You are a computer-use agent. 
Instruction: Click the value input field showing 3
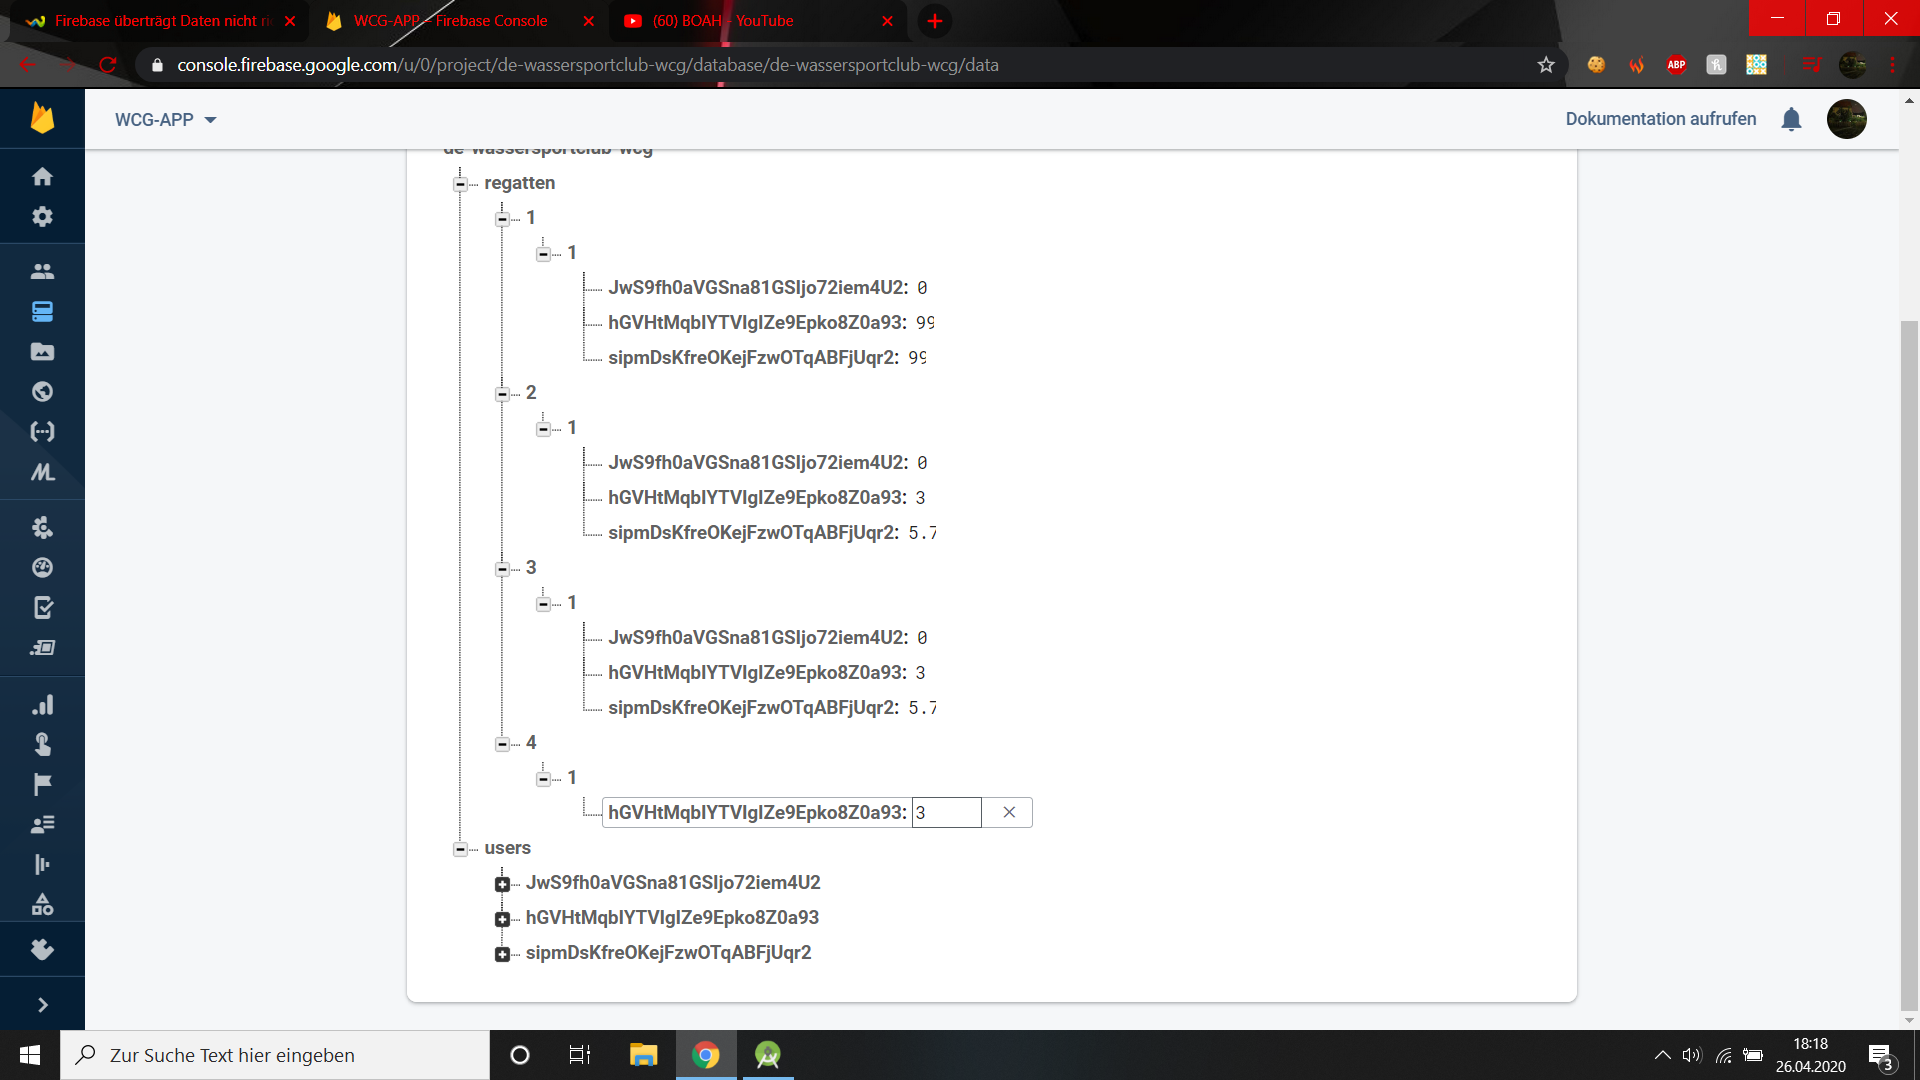945,812
